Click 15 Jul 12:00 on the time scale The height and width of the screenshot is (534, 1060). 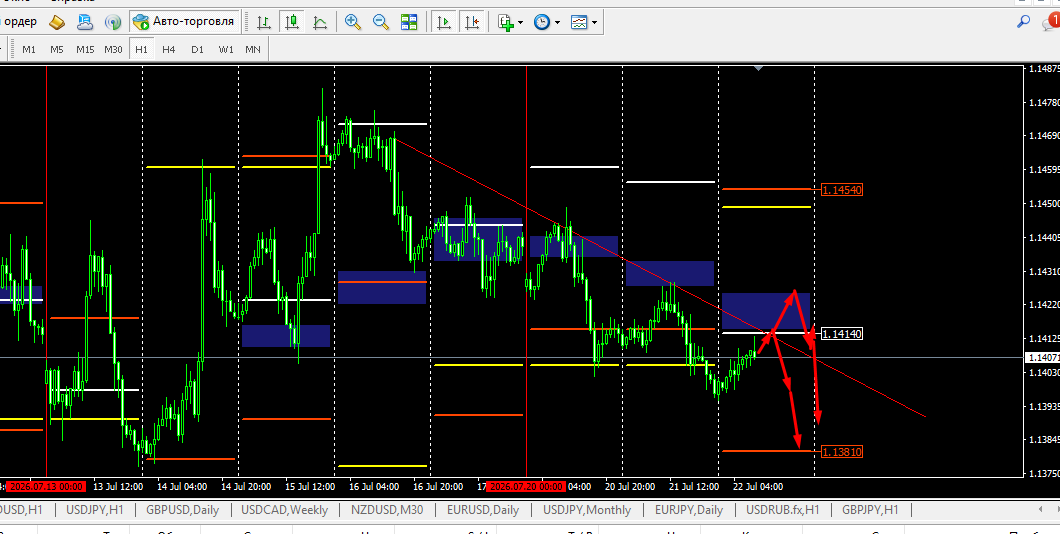pyautogui.click(x=309, y=487)
